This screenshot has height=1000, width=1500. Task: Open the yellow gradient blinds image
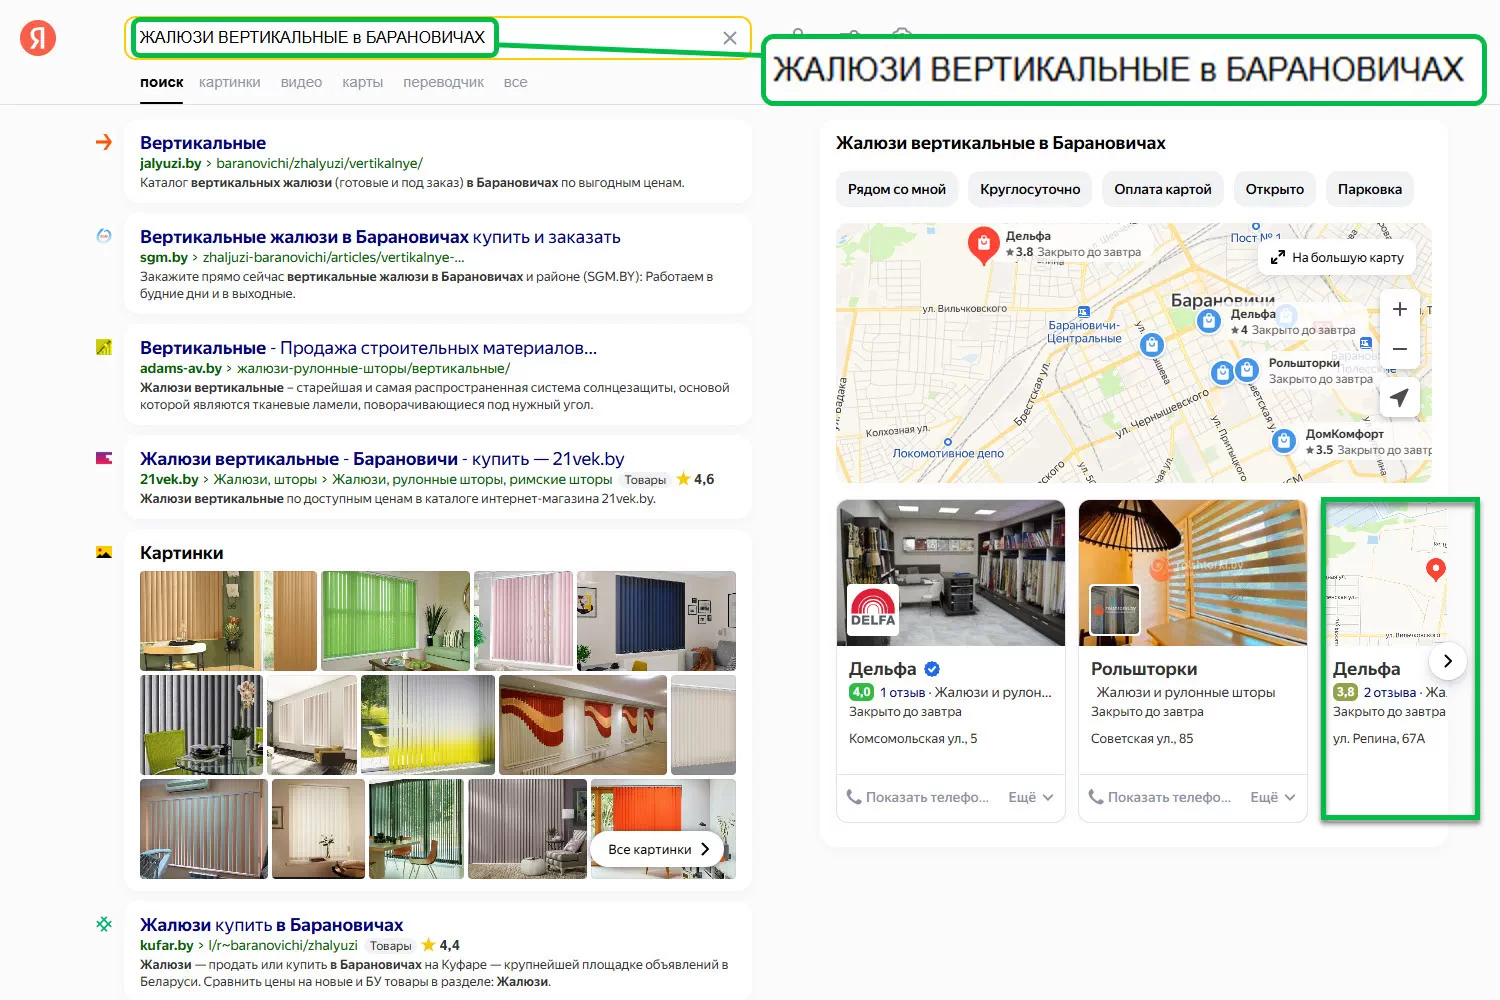point(428,725)
